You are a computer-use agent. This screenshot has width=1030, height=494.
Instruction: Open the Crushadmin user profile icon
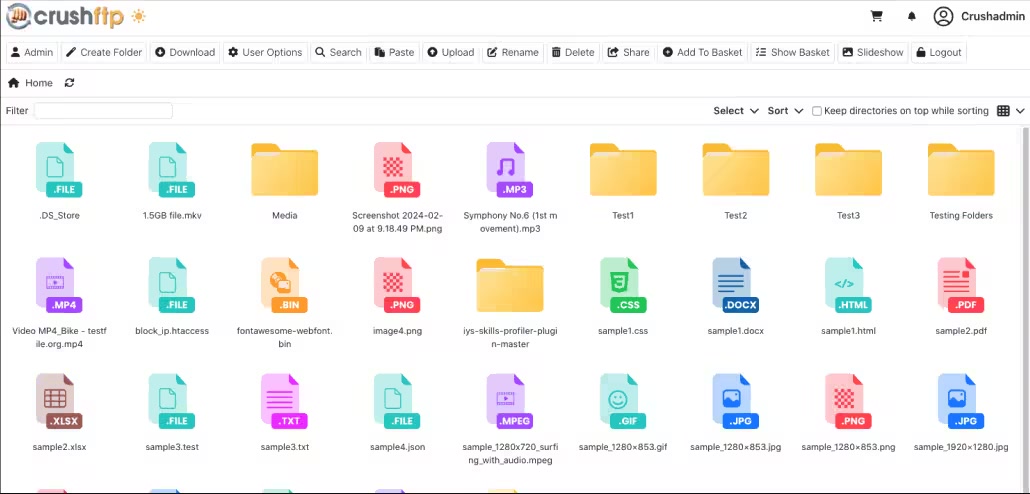pyautogui.click(x=943, y=16)
